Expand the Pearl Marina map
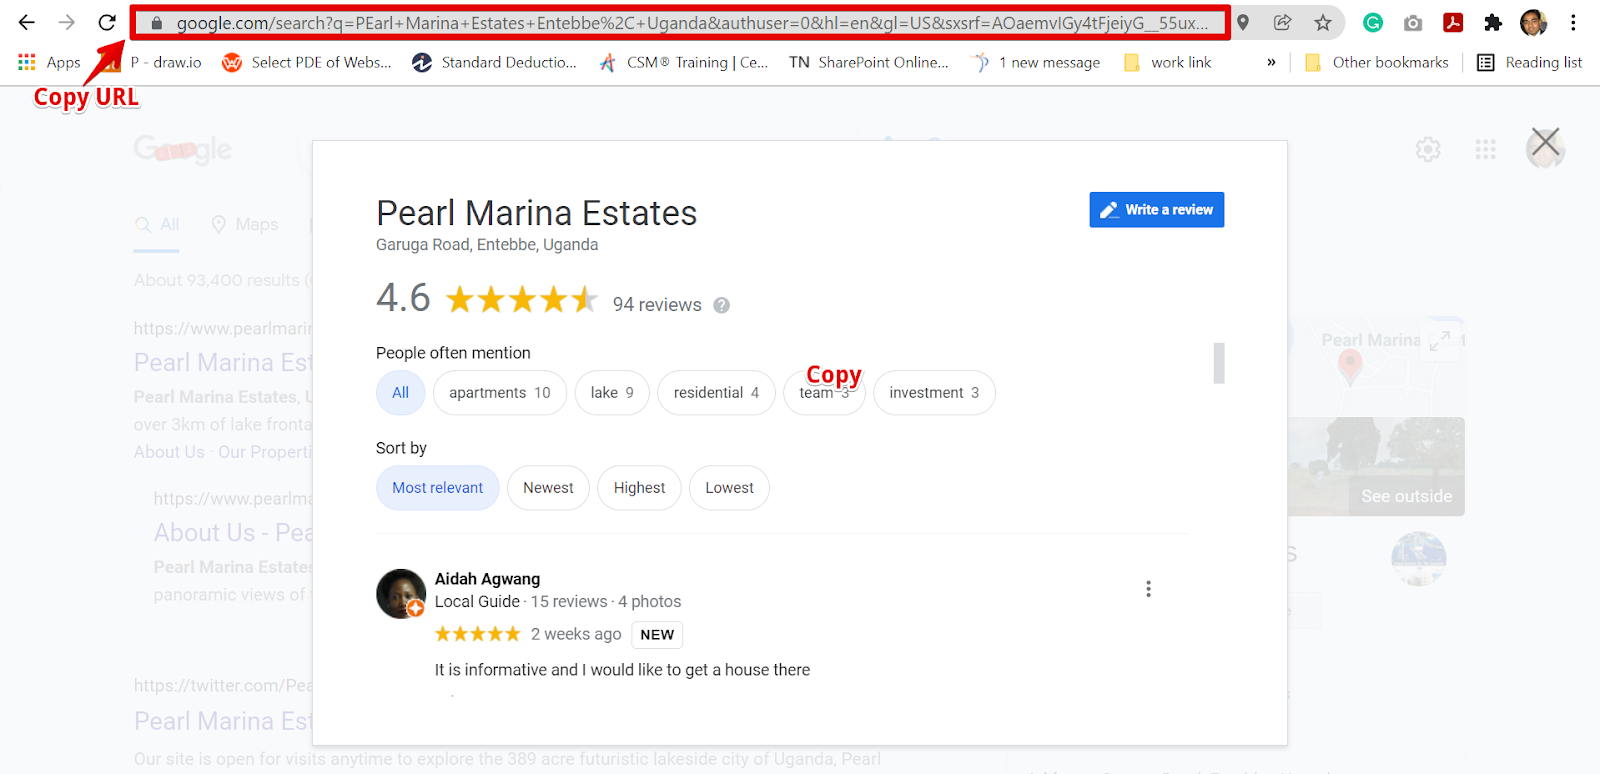The height and width of the screenshot is (774, 1600). tap(1440, 341)
